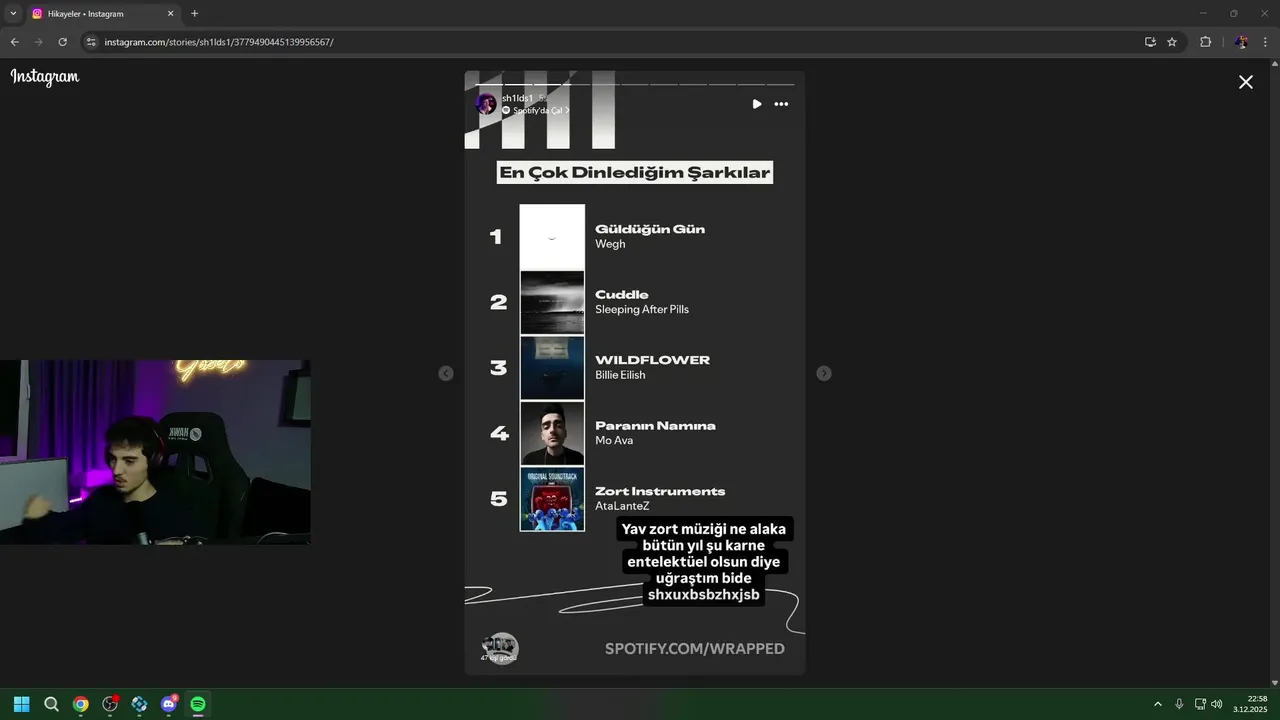
Task: Open sh1lds1 profile picture in story header
Action: [486, 104]
